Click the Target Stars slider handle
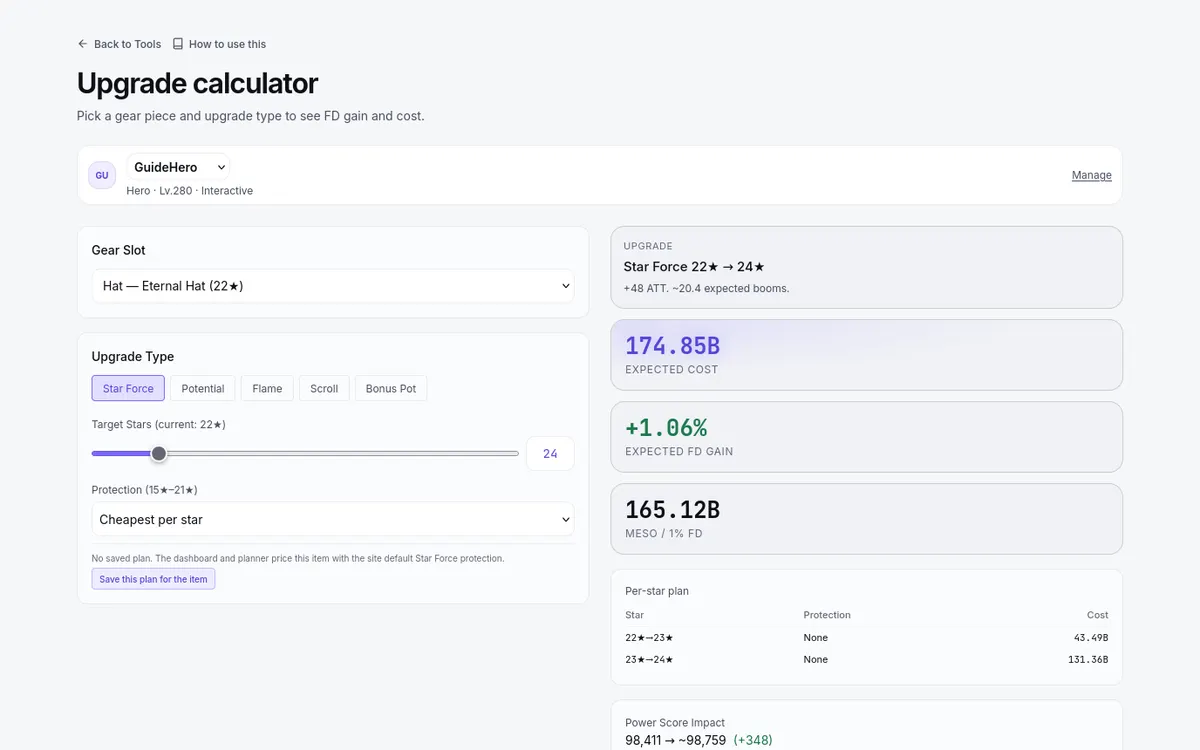The image size is (1200, 750). (159, 454)
